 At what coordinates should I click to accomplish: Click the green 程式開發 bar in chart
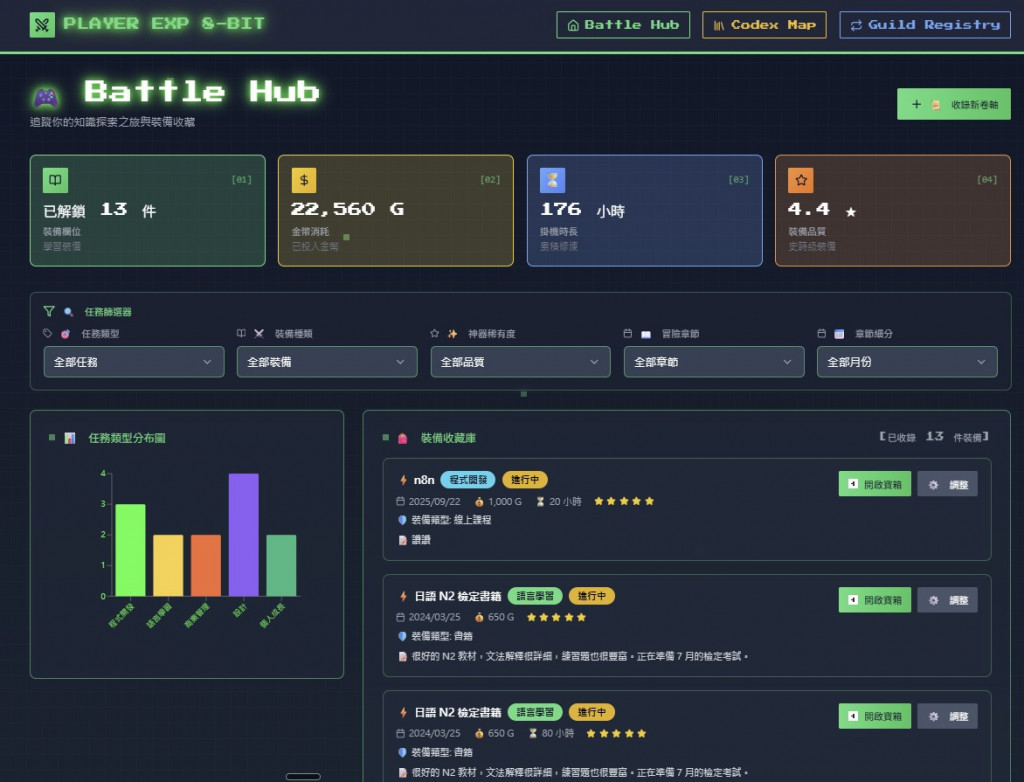coord(131,550)
